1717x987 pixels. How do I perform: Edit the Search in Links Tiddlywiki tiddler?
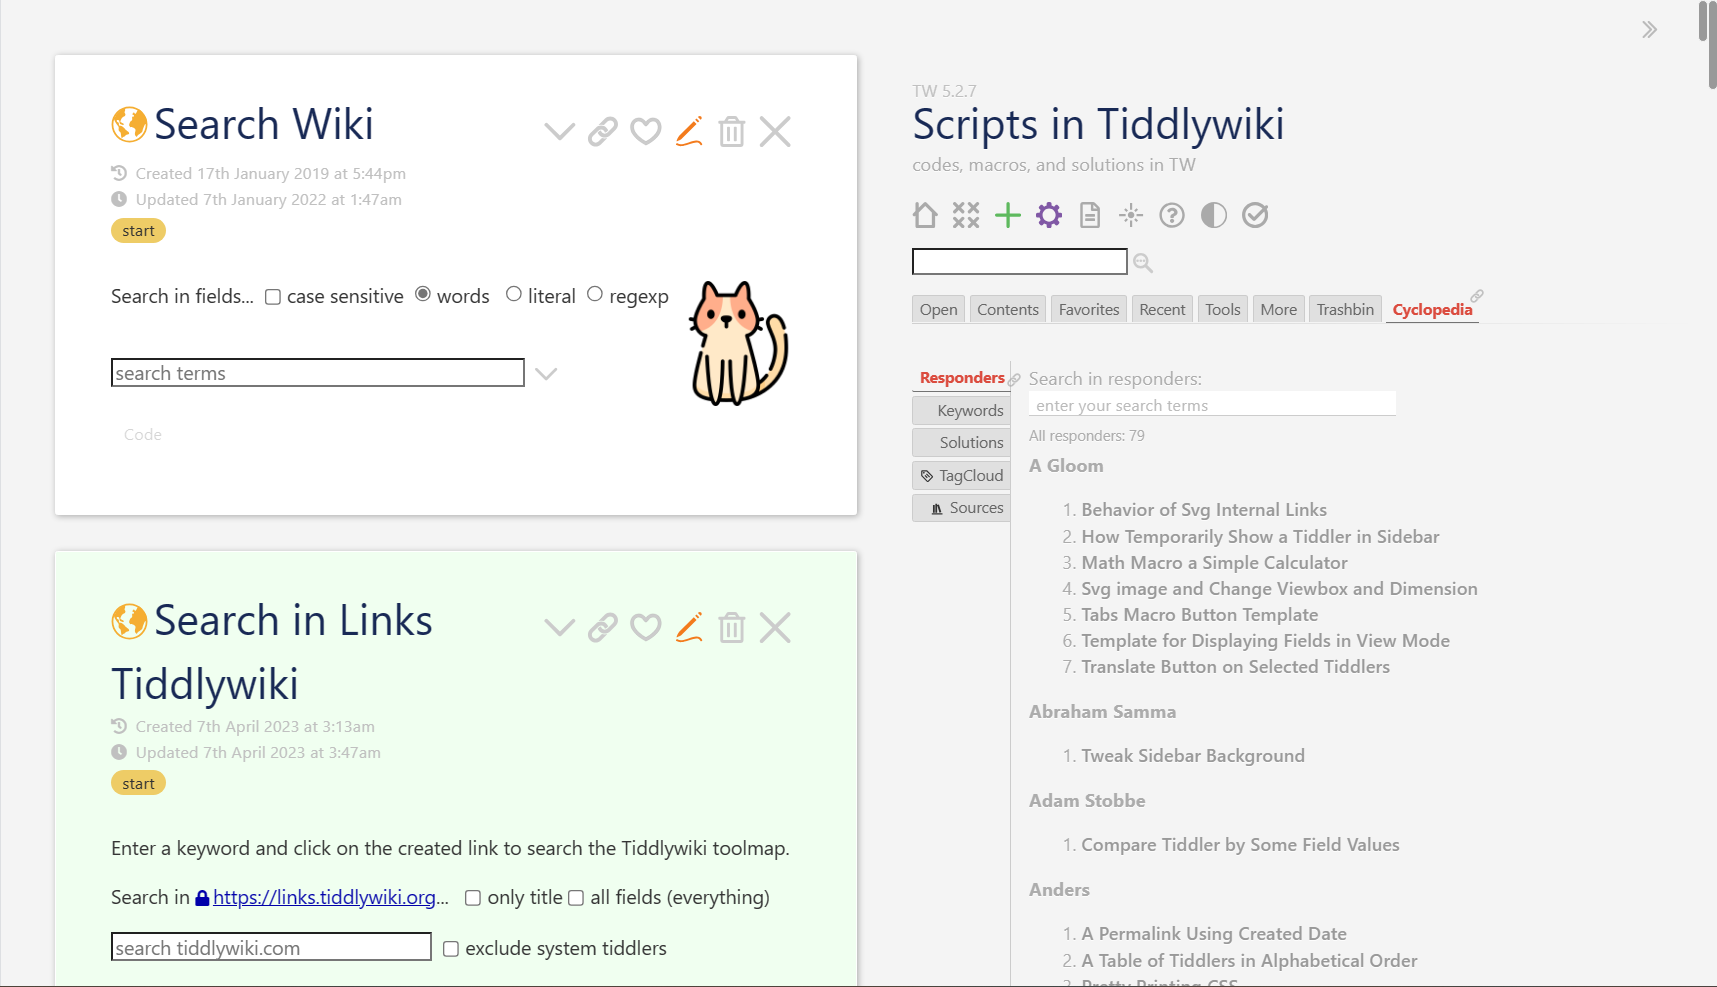(x=689, y=627)
